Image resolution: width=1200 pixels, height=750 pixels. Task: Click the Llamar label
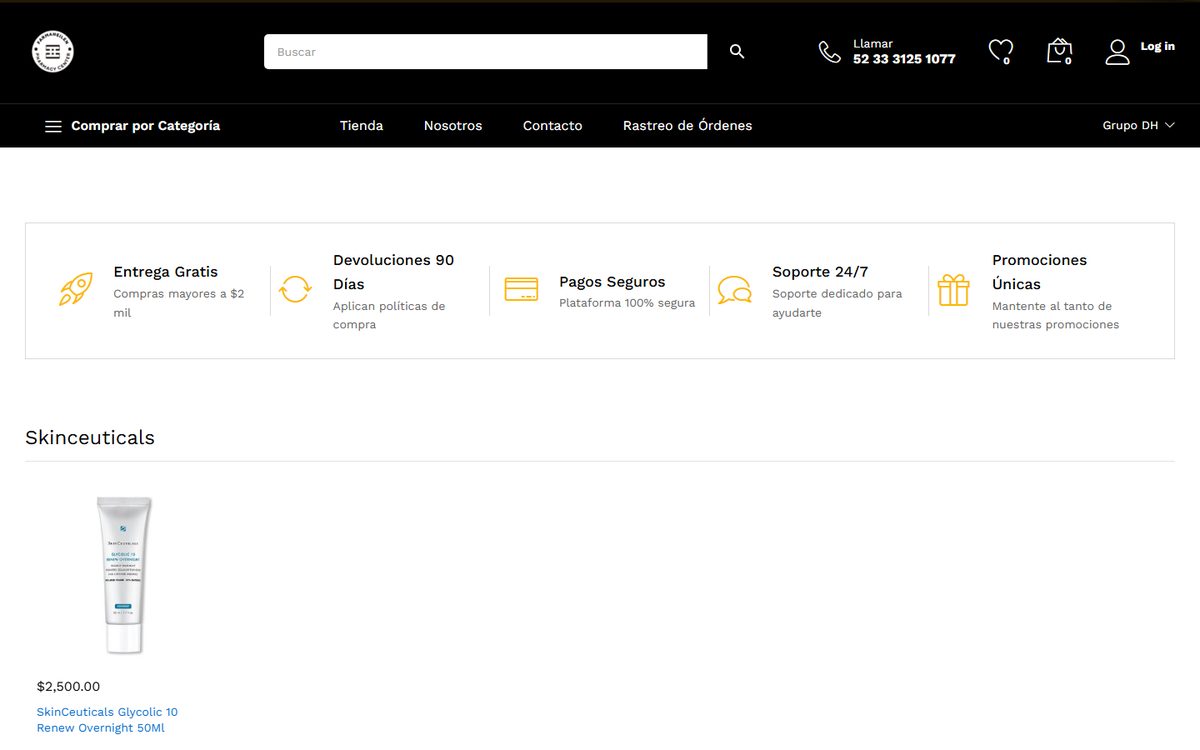click(873, 44)
